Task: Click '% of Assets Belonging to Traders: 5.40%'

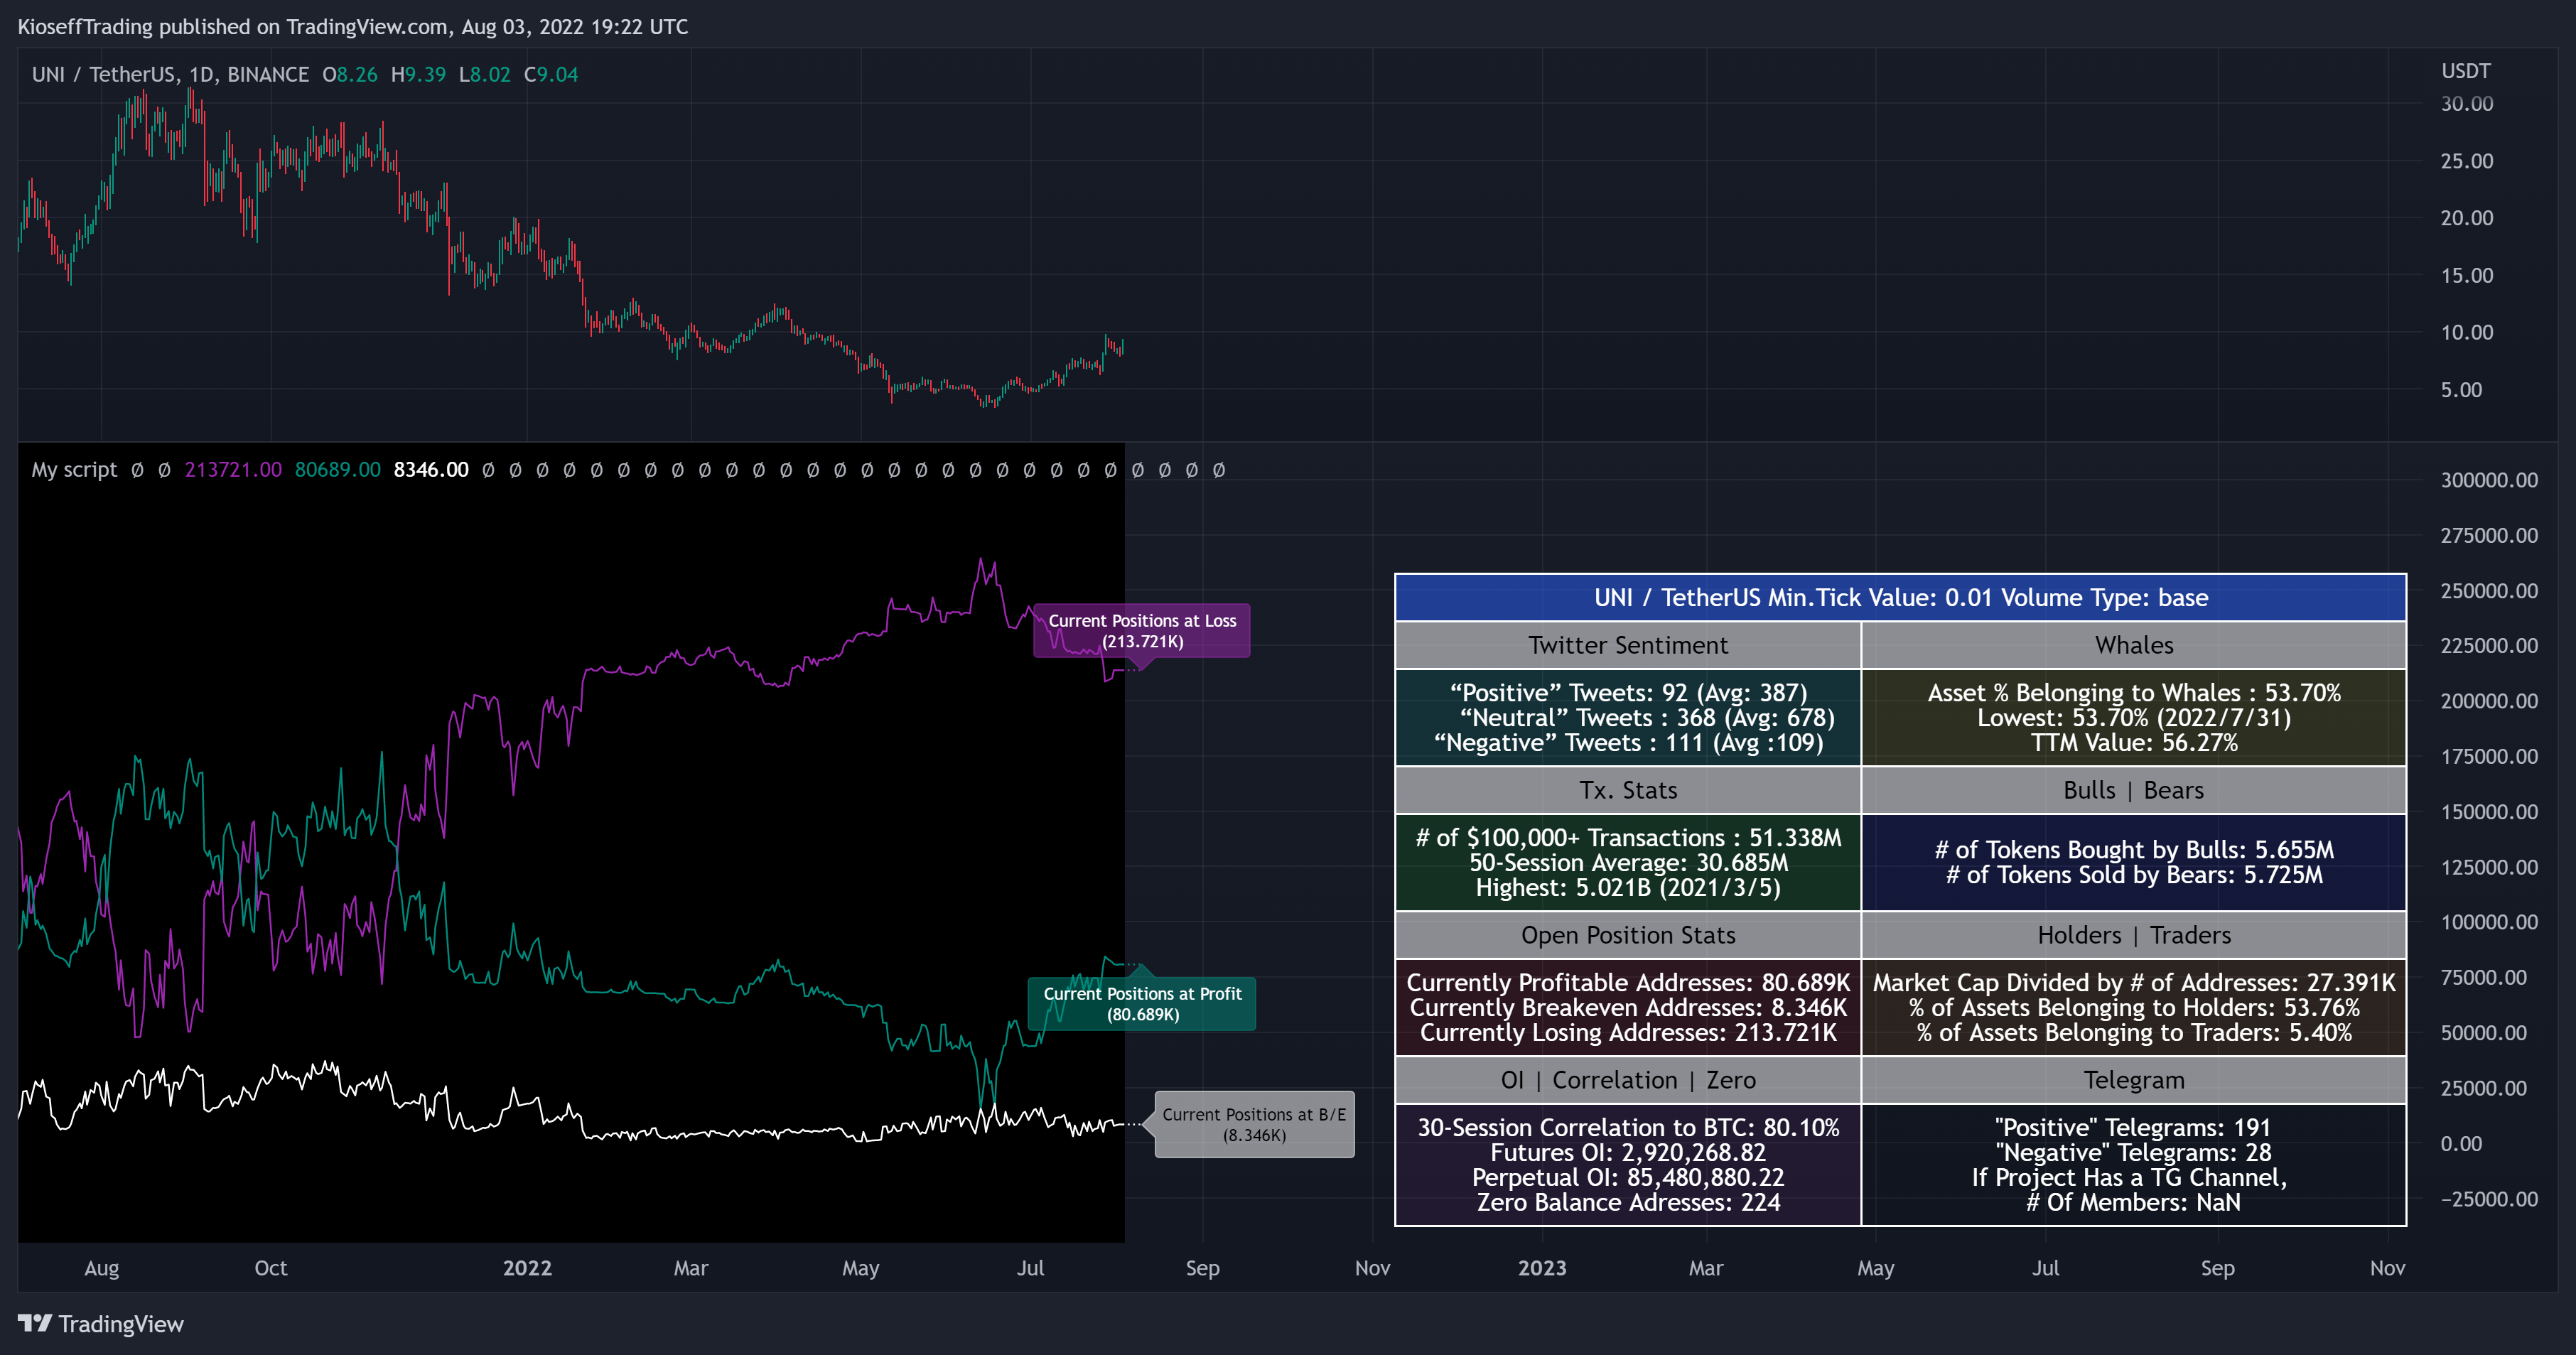Action: [x=2134, y=1033]
